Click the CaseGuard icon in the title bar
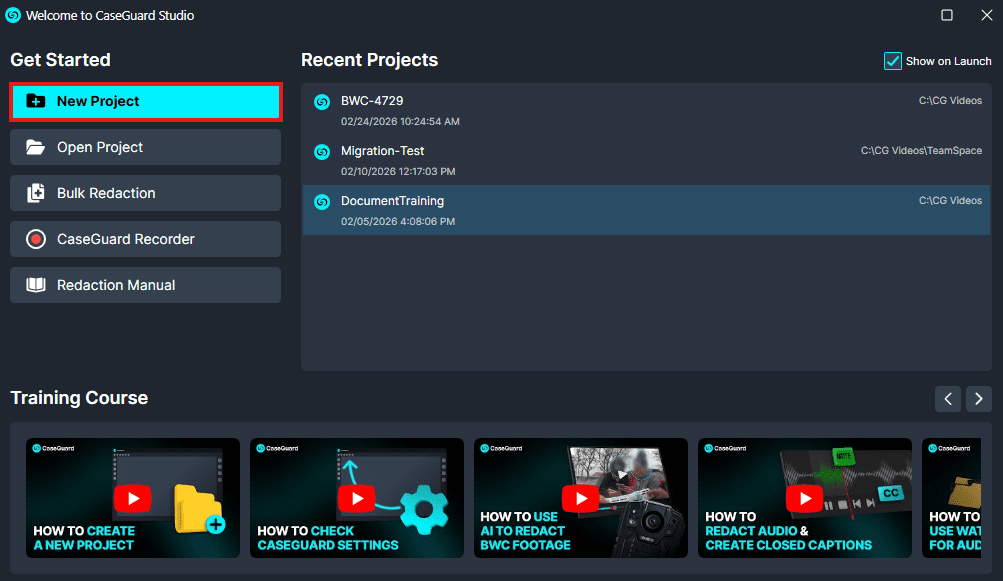Screen dimensions: 1003x581 click(12, 15)
